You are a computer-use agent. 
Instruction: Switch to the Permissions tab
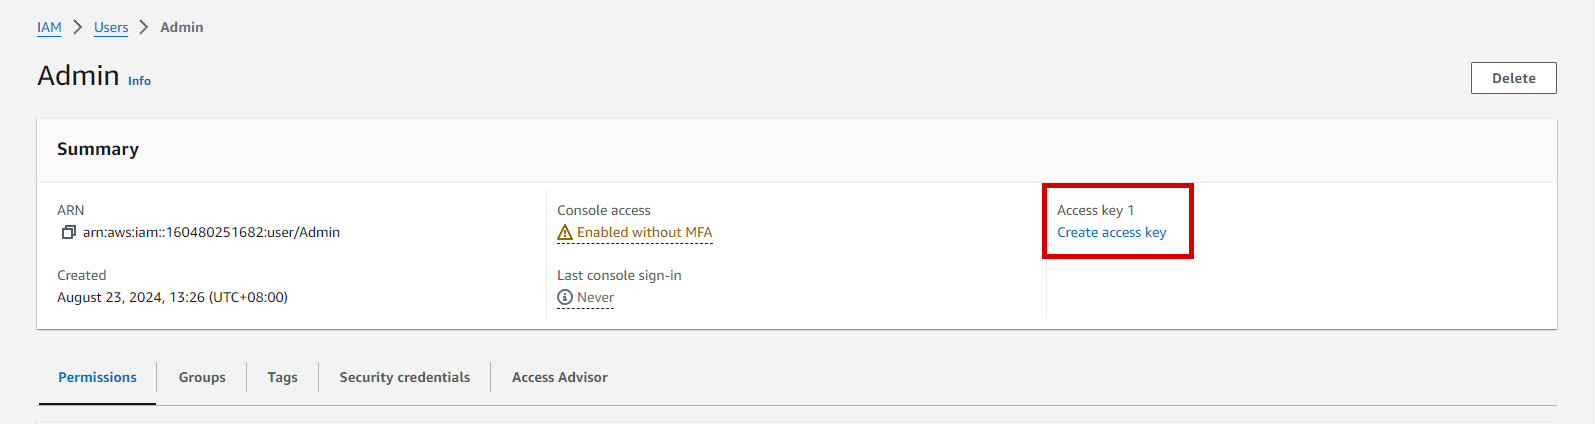97,377
